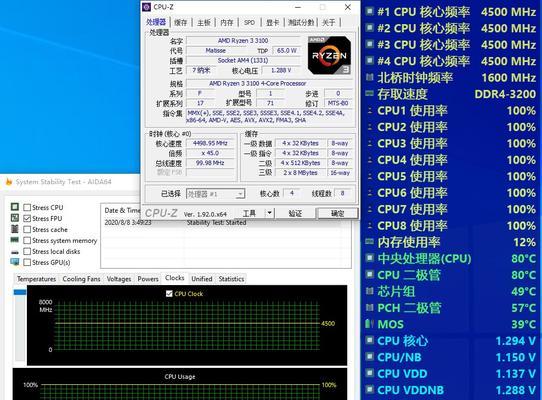Click the 工具 button in CPU-Z
The image size is (542, 400).
point(249,213)
